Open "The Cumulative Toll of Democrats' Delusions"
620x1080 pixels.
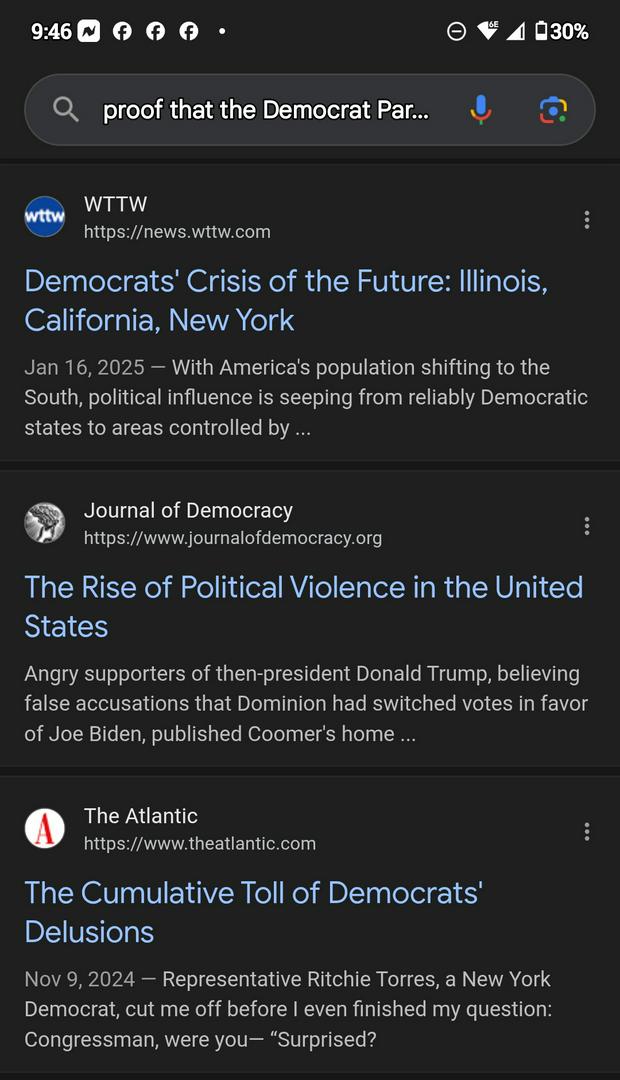tap(254, 912)
